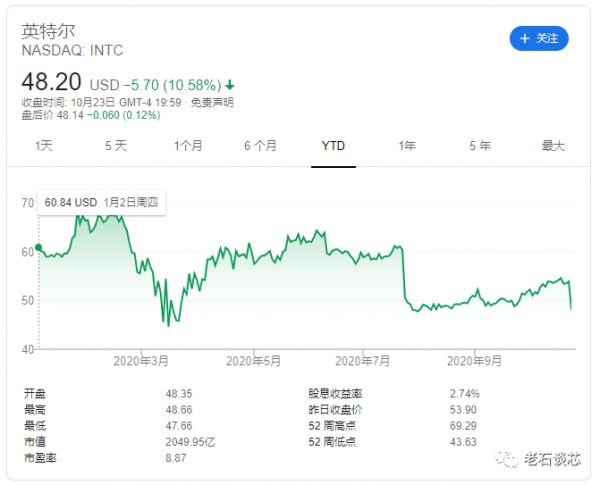600x485 pixels.
Task: Open the 免责声明 disclaimer link
Action: (x=212, y=102)
